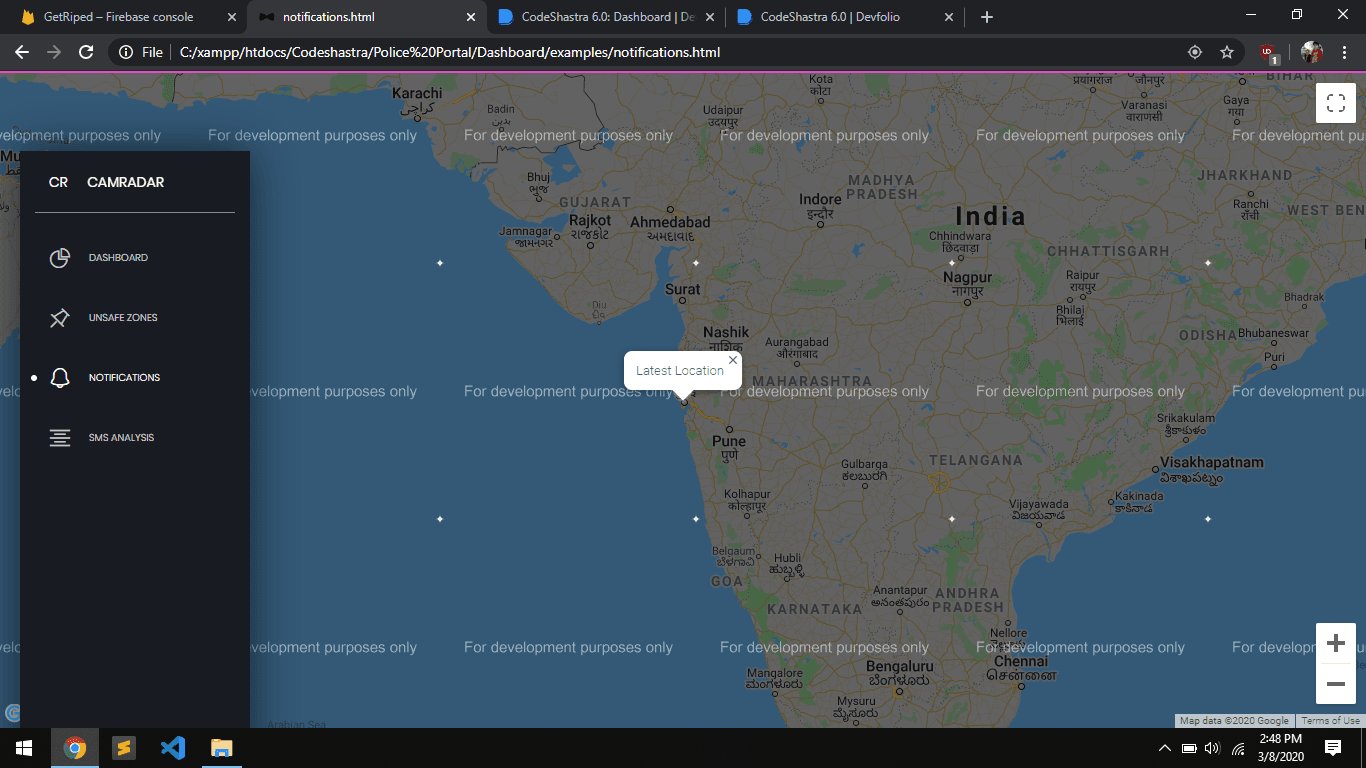Click the location target icon in address bar
Viewport: 1366px width, 768px height.
click(1195, 52)
